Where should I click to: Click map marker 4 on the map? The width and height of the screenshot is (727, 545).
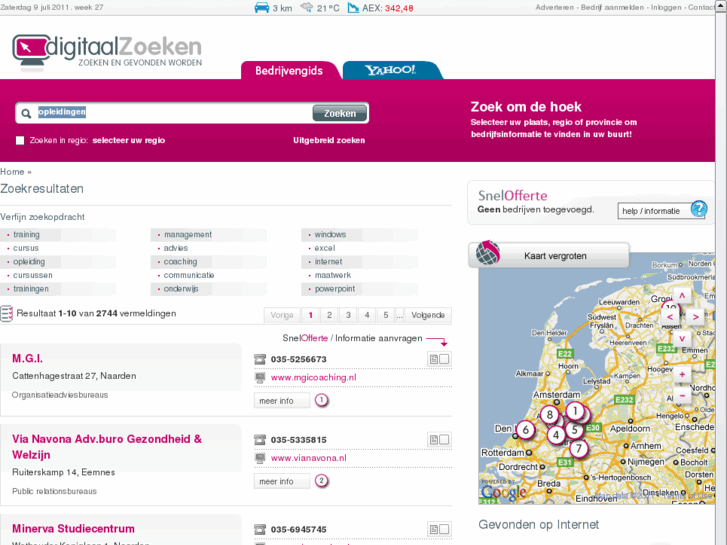pyautogui.click(x=556, y=435)
